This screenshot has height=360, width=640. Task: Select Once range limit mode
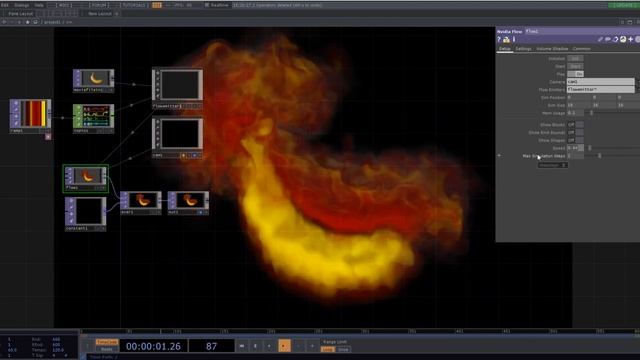pos(343,349)
